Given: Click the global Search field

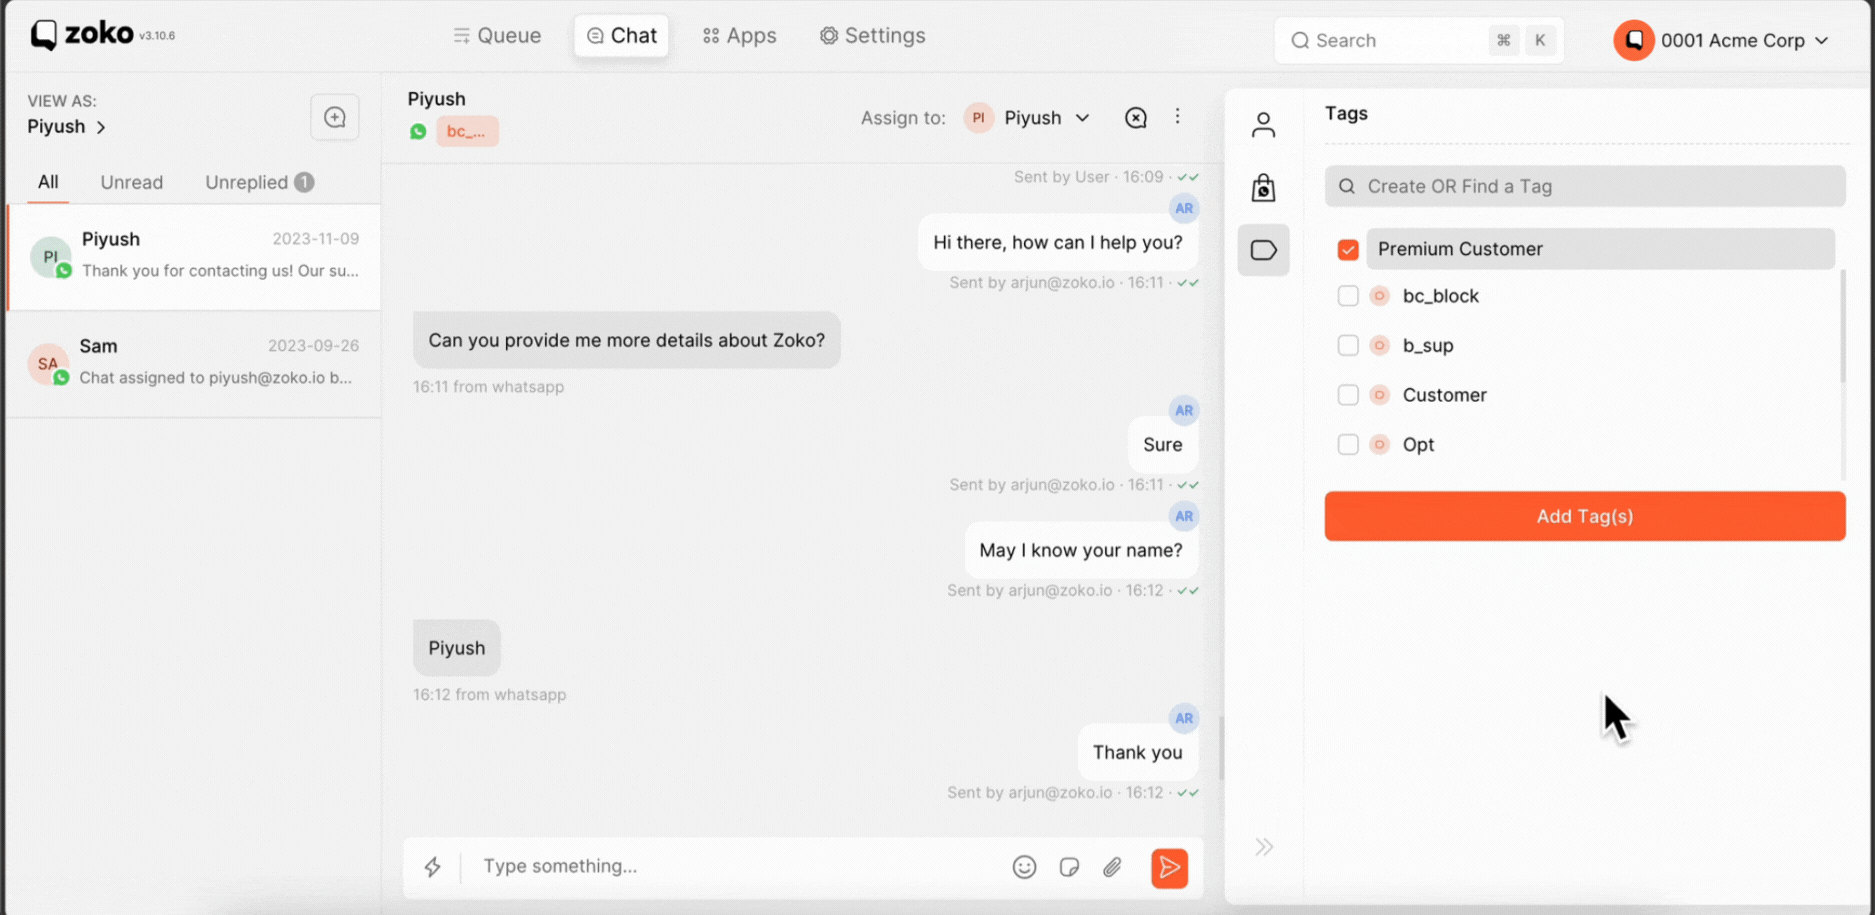Looking at the screenshot, I should tap(1418, 40).
